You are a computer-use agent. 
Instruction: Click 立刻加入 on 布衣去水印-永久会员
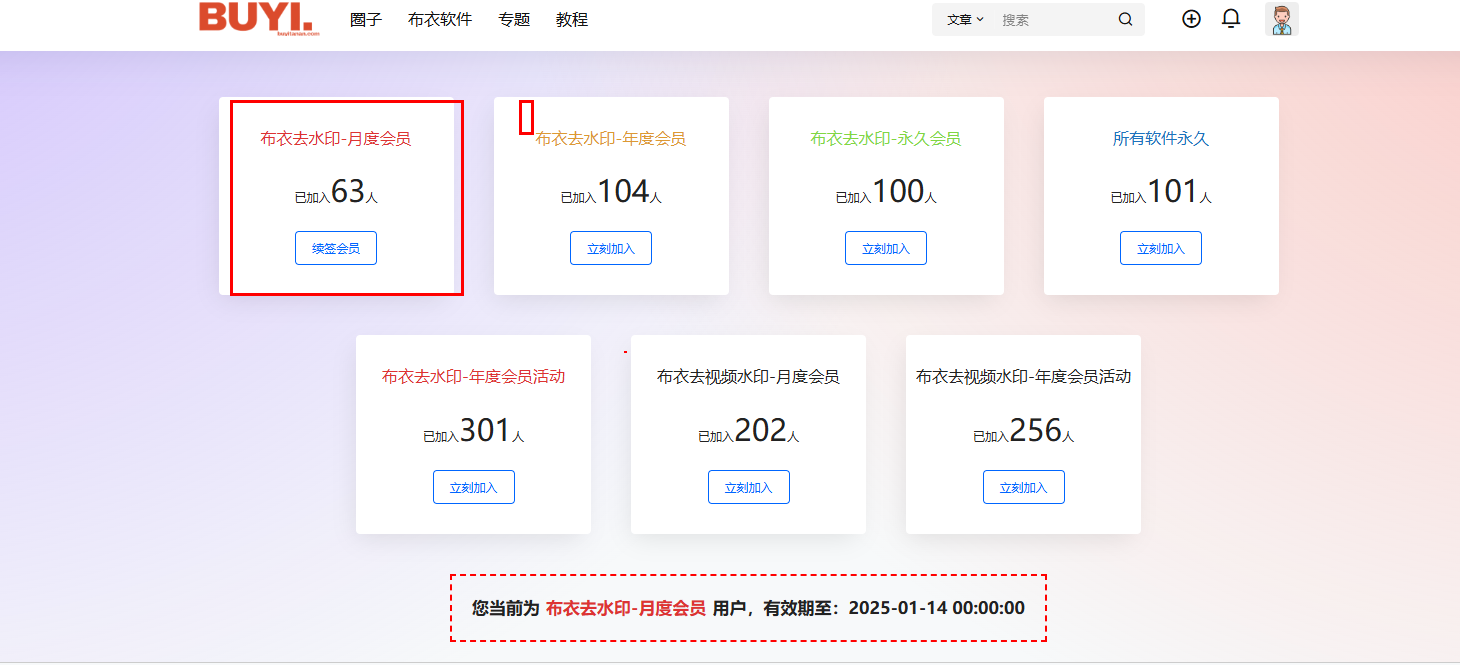point(886,247)
